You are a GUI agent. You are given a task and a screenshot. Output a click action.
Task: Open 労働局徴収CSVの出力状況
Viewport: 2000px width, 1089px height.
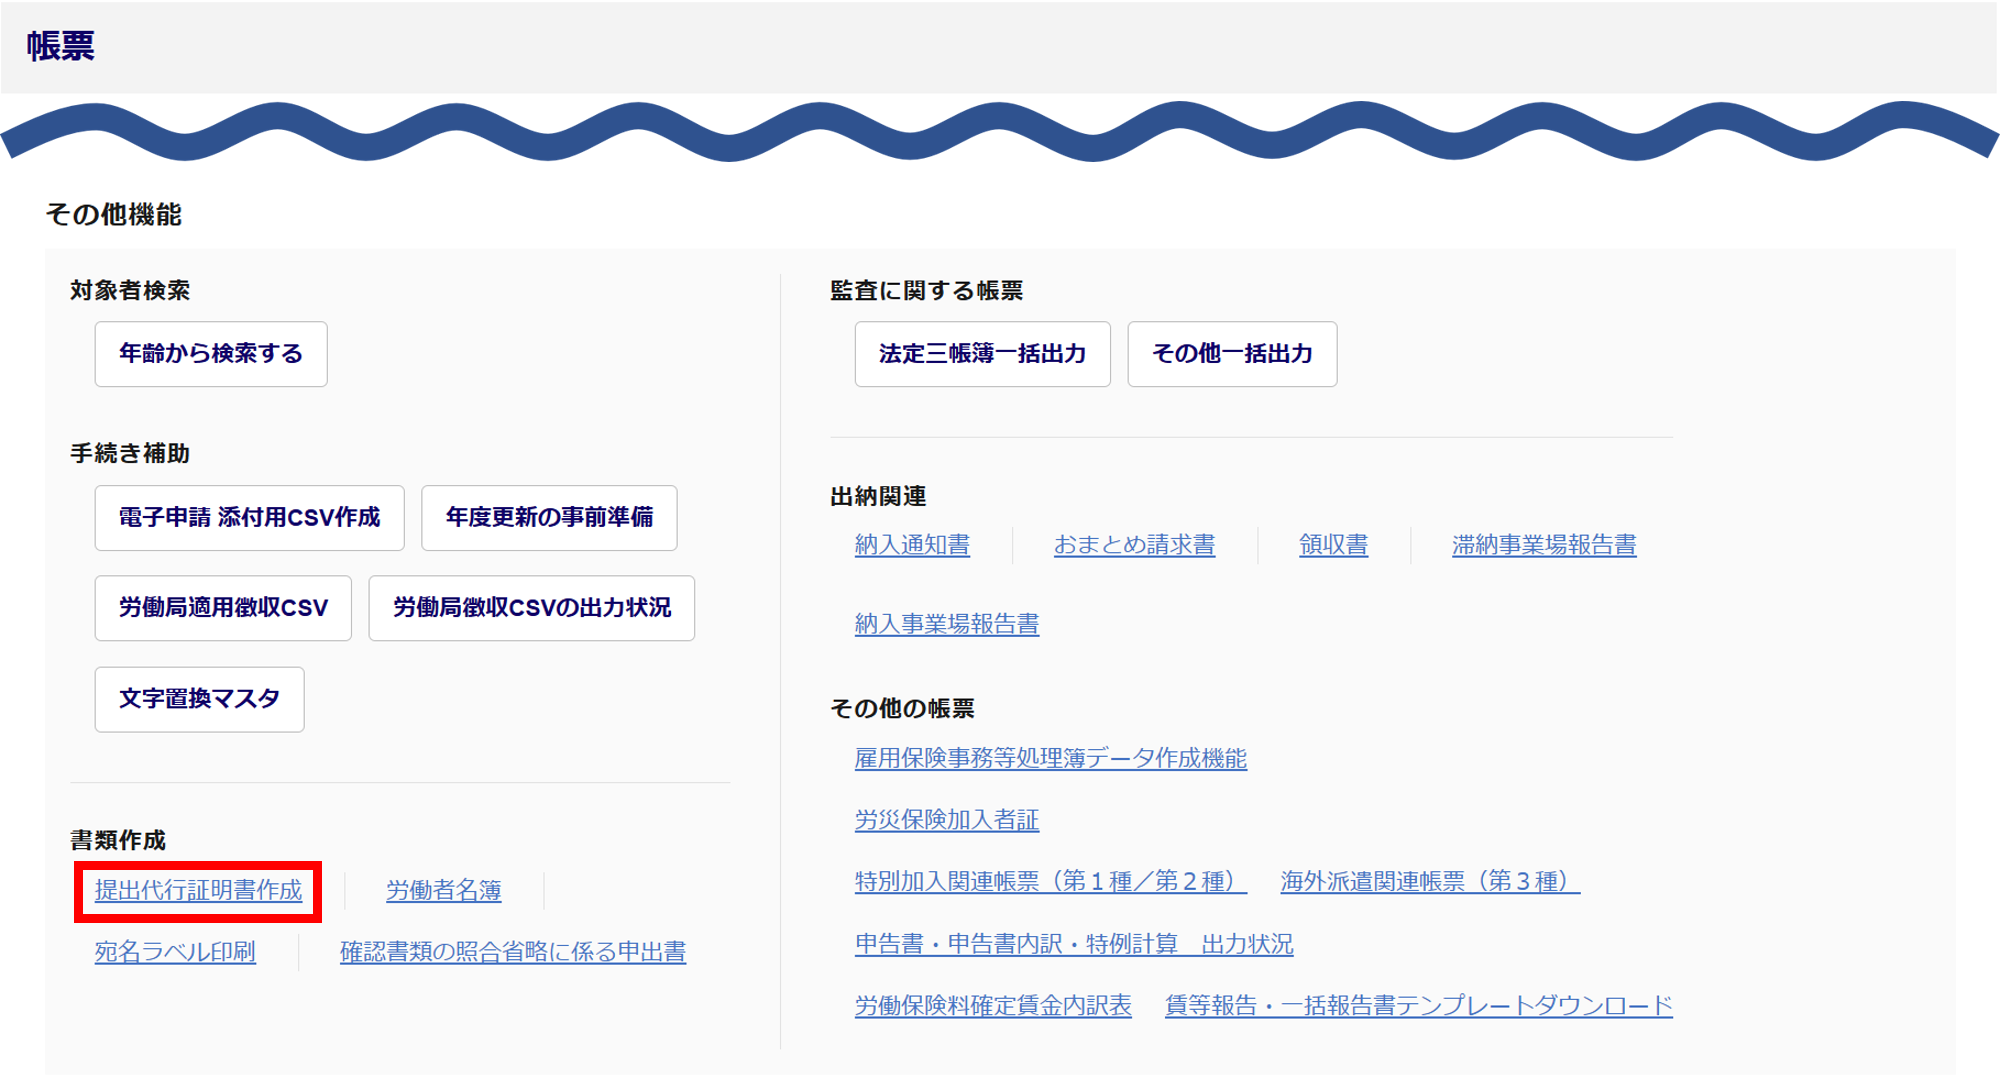click(531, 608)
